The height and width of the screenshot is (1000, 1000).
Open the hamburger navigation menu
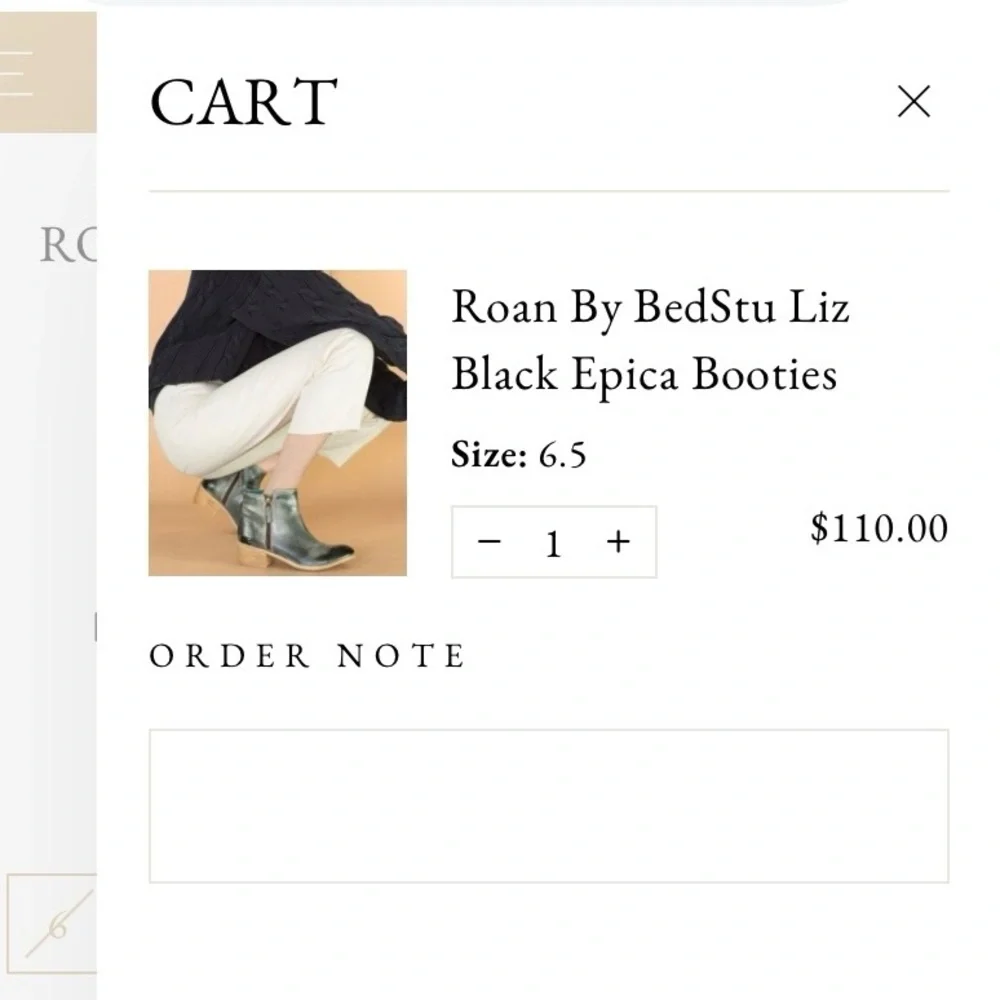(x=16, y=73)
